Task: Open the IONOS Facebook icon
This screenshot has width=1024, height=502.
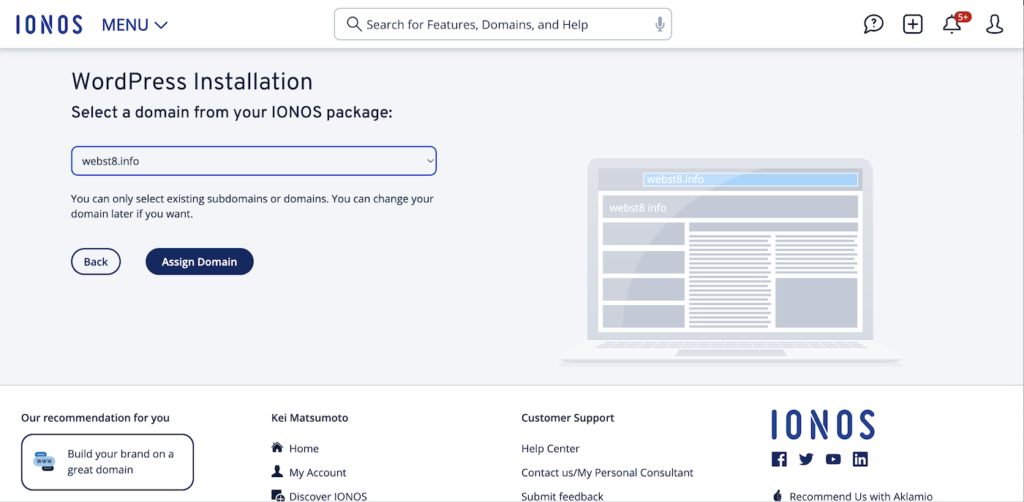Action: pyautogui.click(x=779, y=459)
